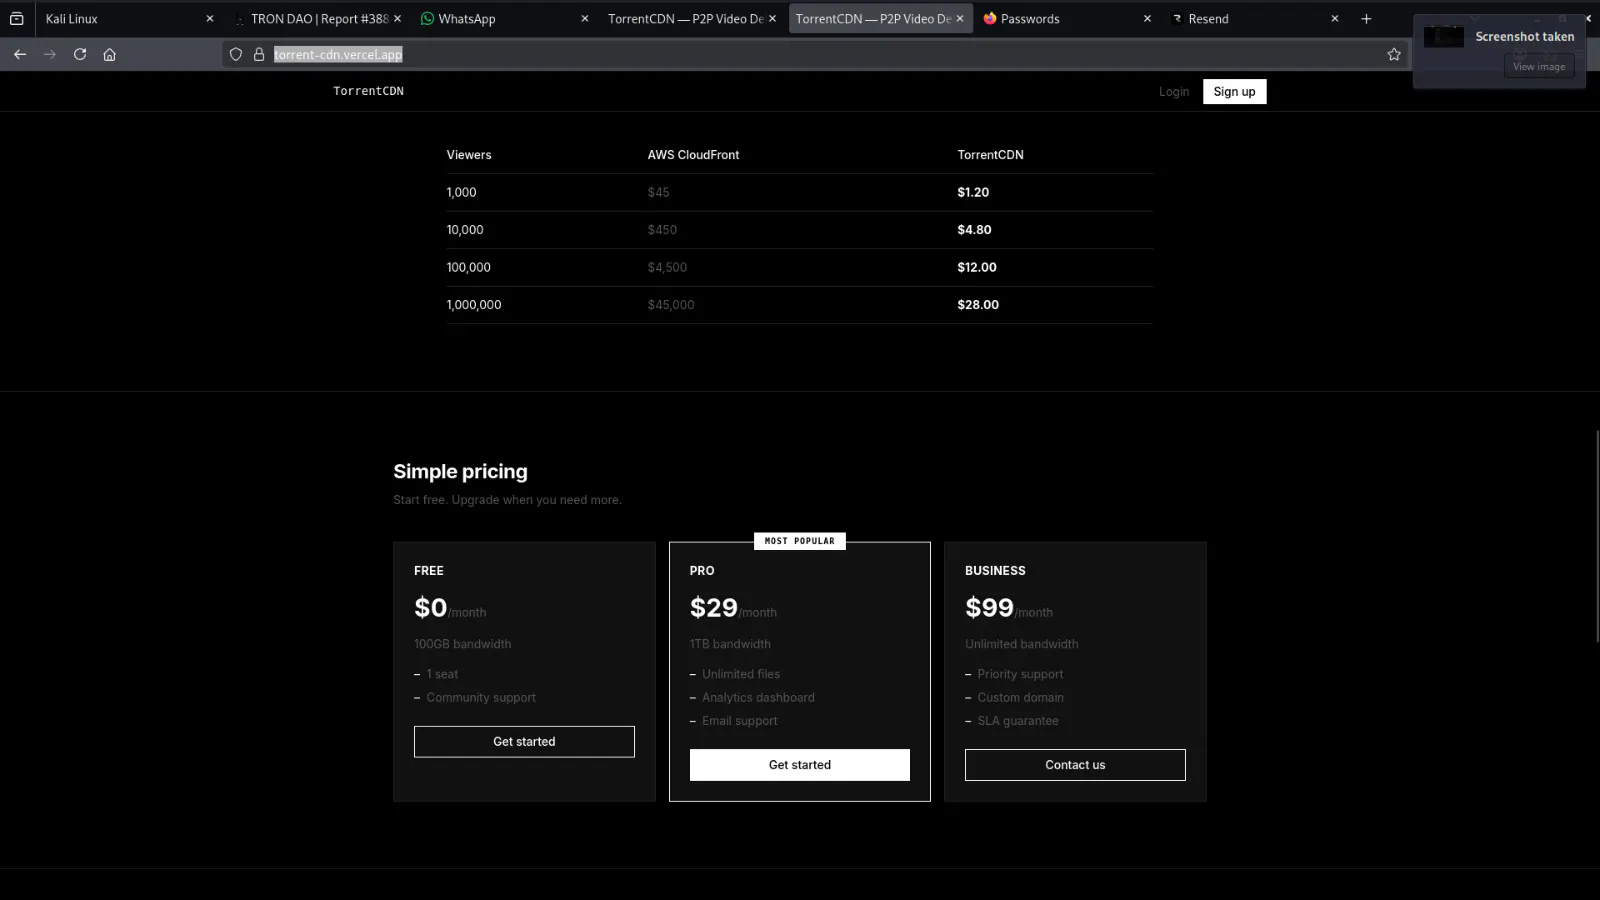Close the Passwords tab
Screen dimensions: 1600x900
coord(1147,19)
